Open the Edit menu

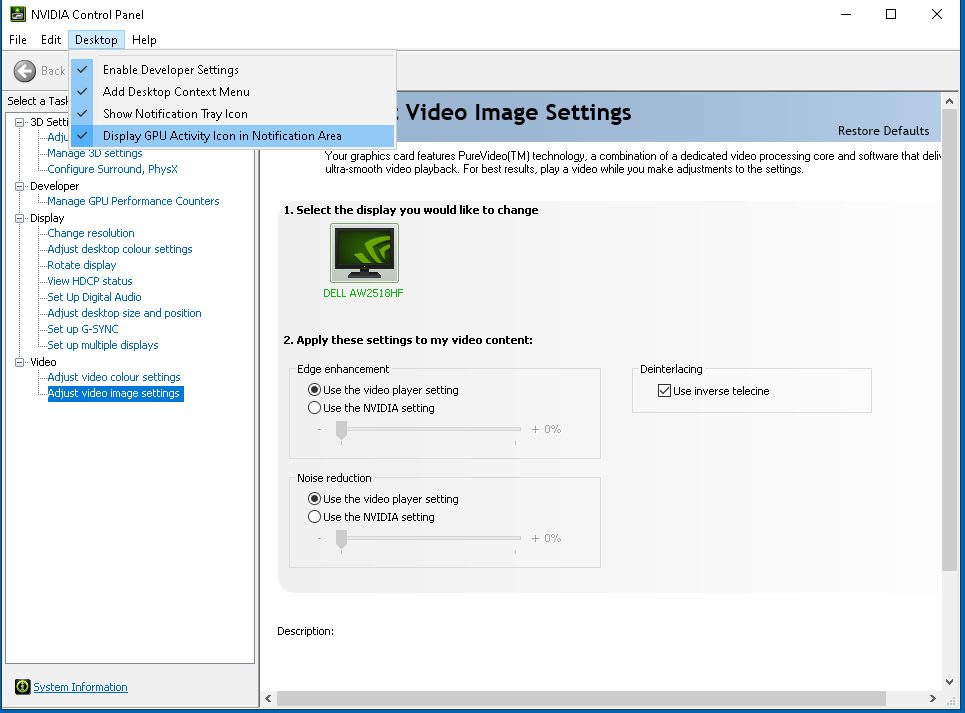(x=51, y=40)
